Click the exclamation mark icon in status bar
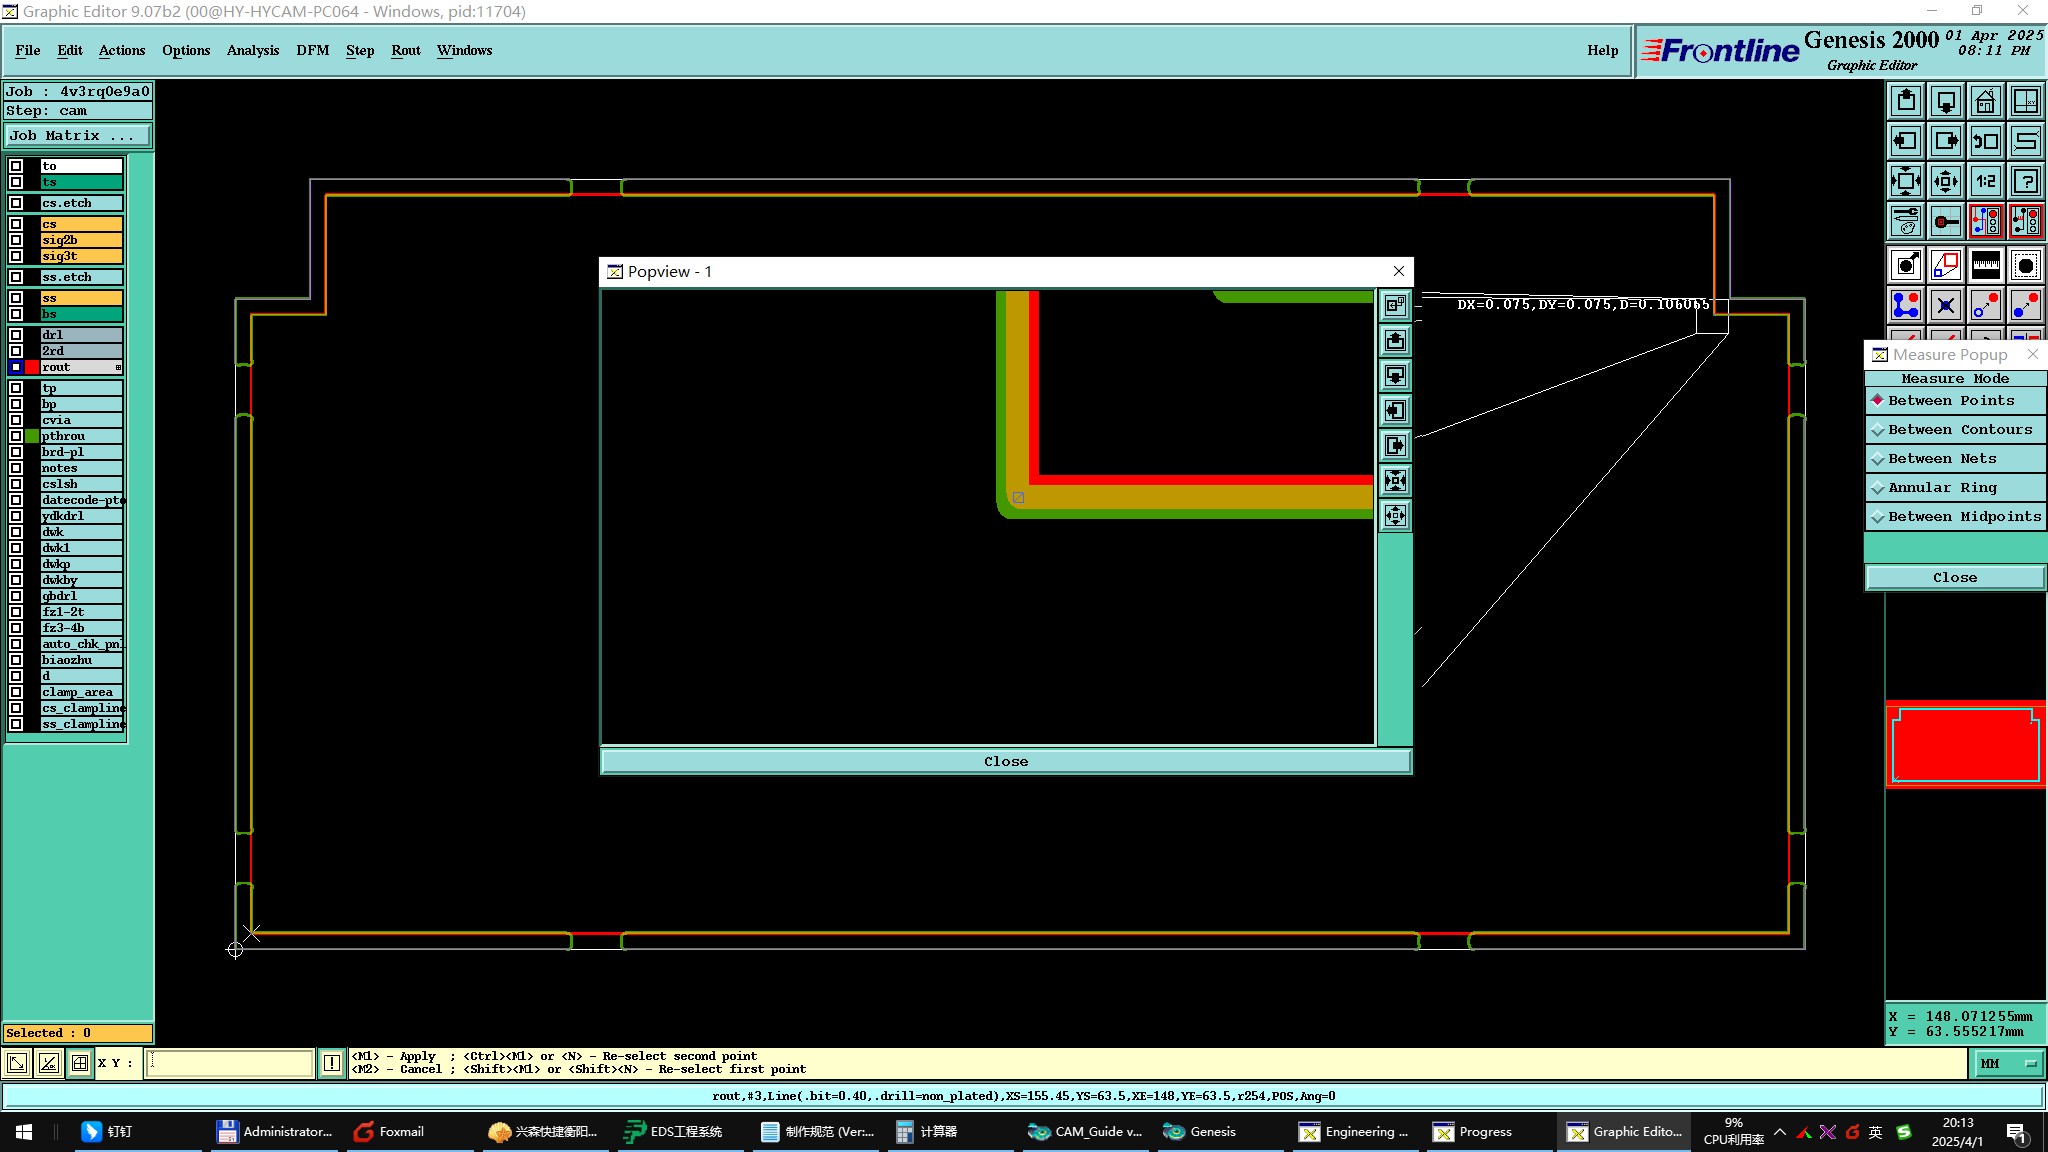The image size is (2048, 1152). [332, 1063]
